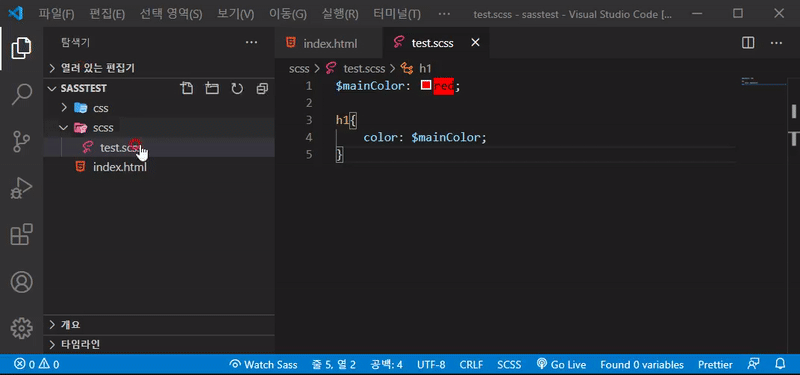The height and width of the screenshot is (375, 800).
Task: Start Watch Sass in status bar
Action: [x=263, y=364]
